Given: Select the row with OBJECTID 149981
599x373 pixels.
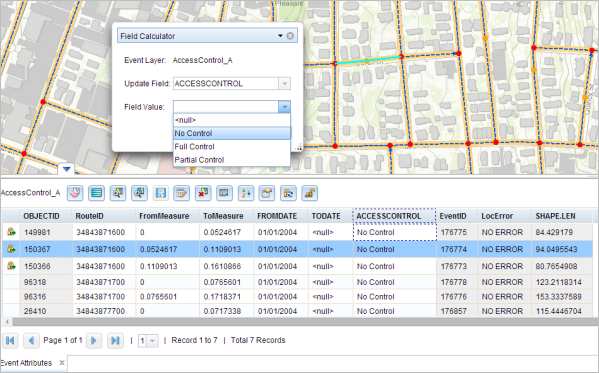Looking at the screenshot, I should (297, 232).
